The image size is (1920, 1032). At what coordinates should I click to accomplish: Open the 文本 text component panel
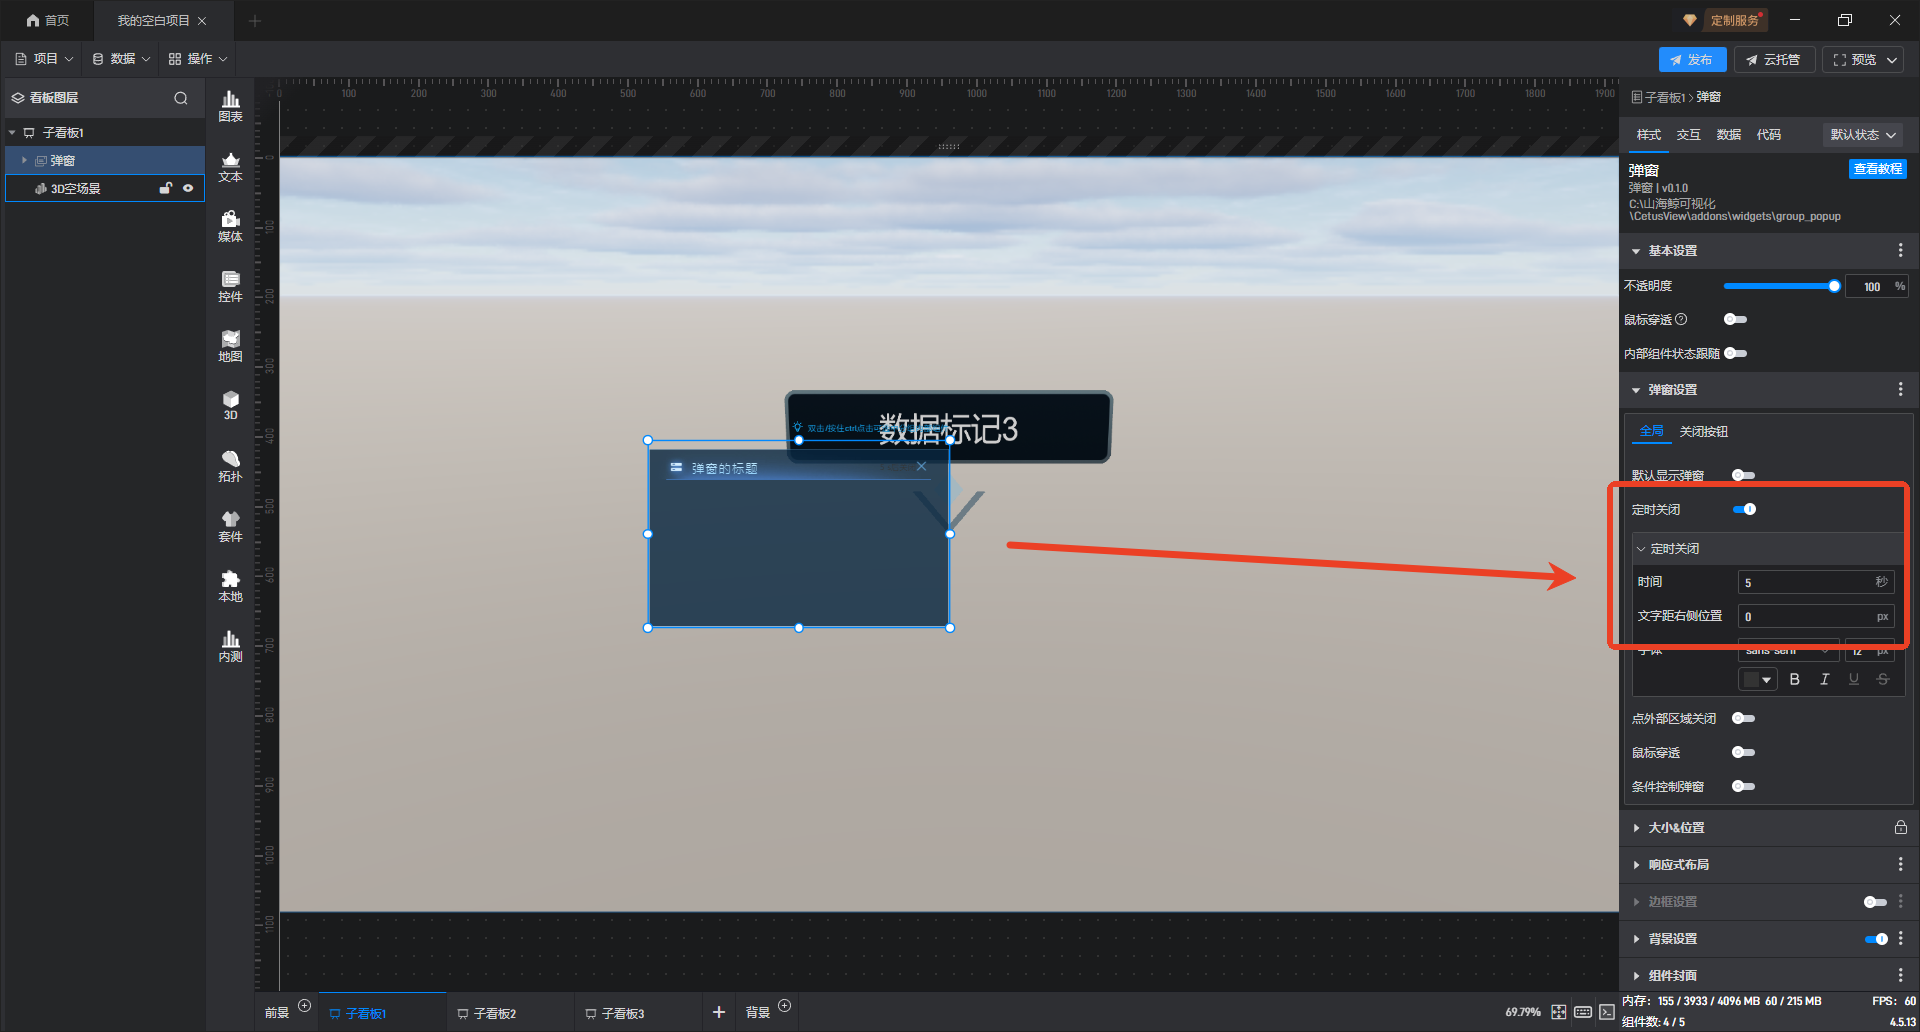tap(230, 166)
